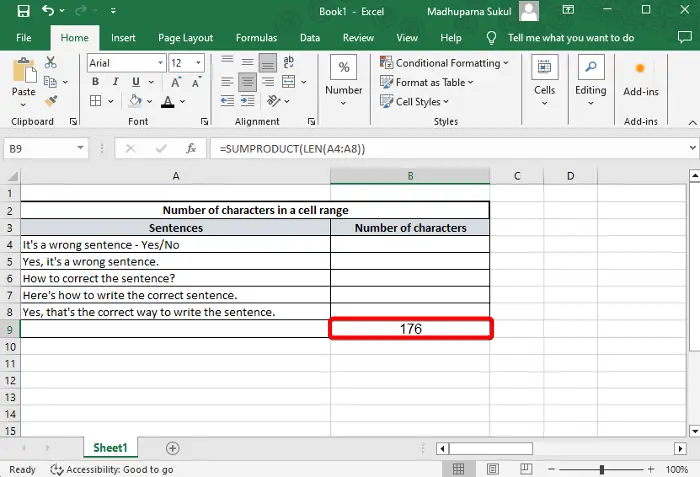Click the zoom slider handle
This screenshot has width=700, height=477.
602,469
